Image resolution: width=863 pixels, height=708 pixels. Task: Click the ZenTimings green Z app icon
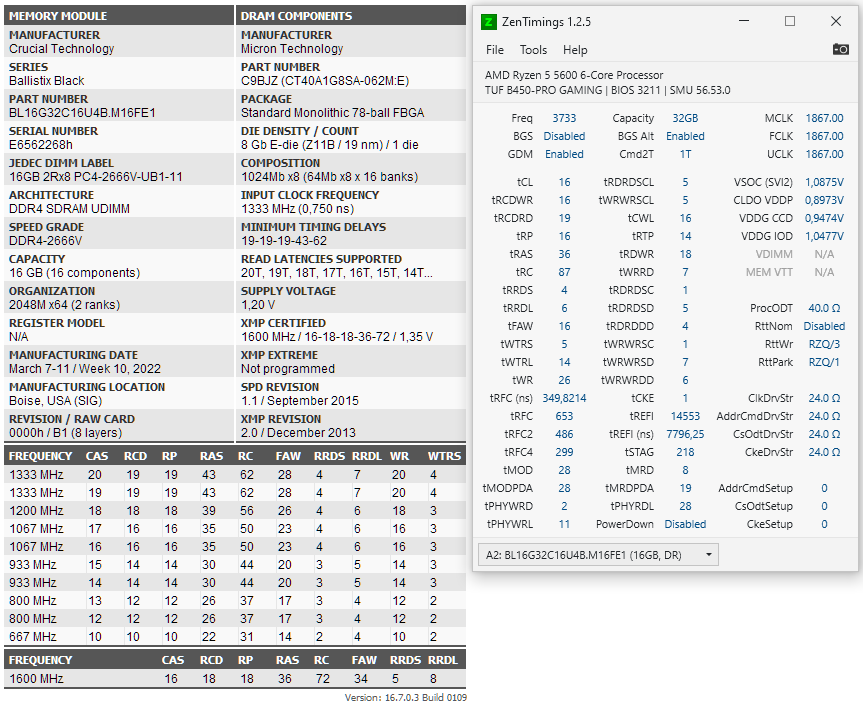coord(488,22)
